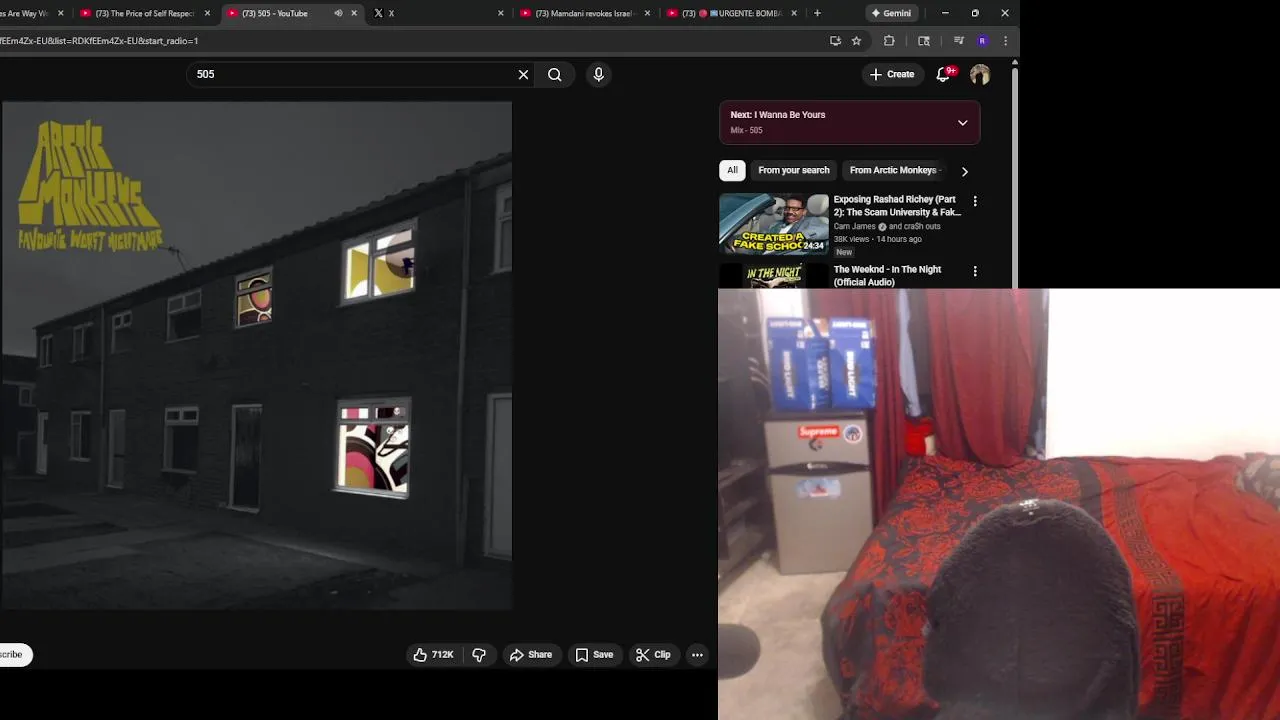Close the browser tab left of Mamdani tab
Image resolution: width=1280 pixels, height=720 pixels.
point(501,13)
